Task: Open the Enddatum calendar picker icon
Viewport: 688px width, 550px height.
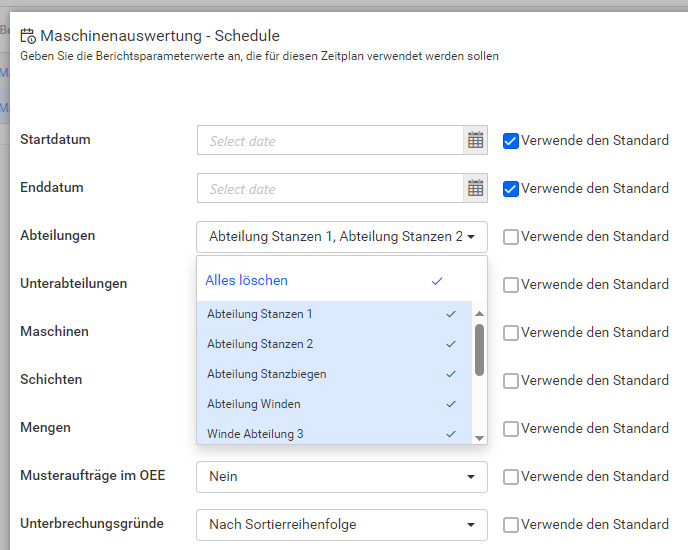Action: click(475, 188)
